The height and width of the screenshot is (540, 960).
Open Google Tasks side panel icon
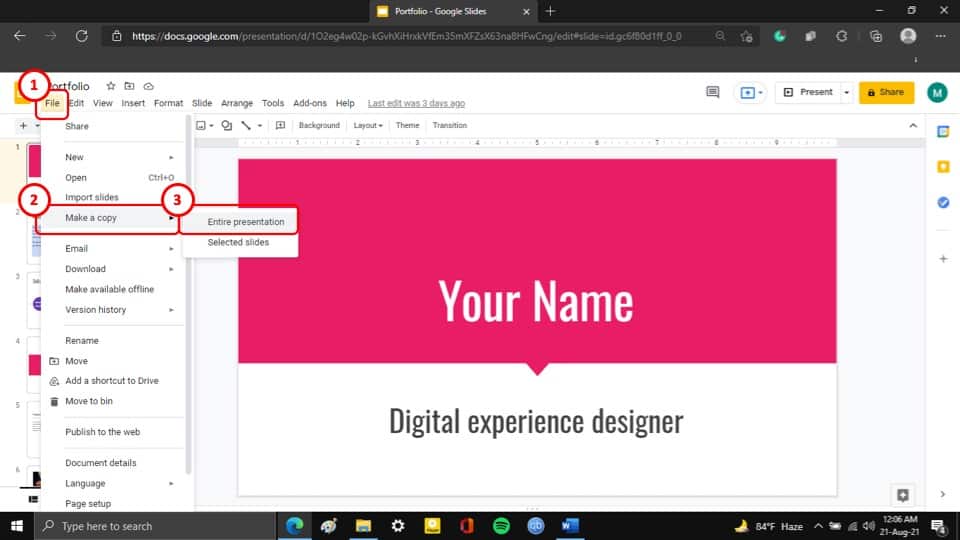[943, 202]
